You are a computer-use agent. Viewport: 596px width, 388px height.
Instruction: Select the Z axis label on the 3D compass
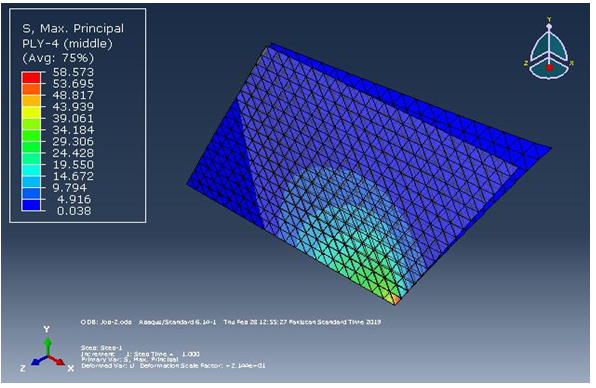pyautogui.click(x=526, y=63)
